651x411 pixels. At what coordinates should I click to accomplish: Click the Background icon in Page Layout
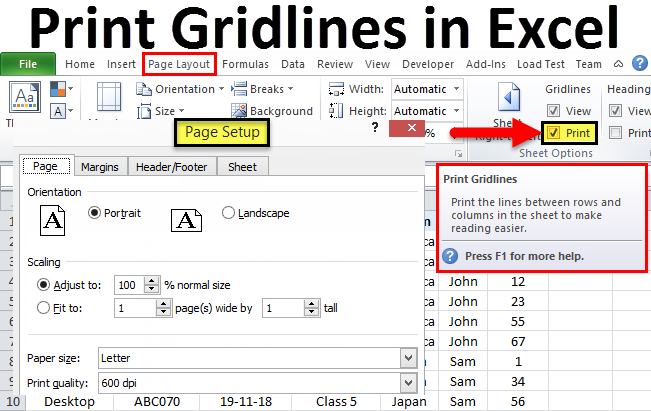[239, 111]
